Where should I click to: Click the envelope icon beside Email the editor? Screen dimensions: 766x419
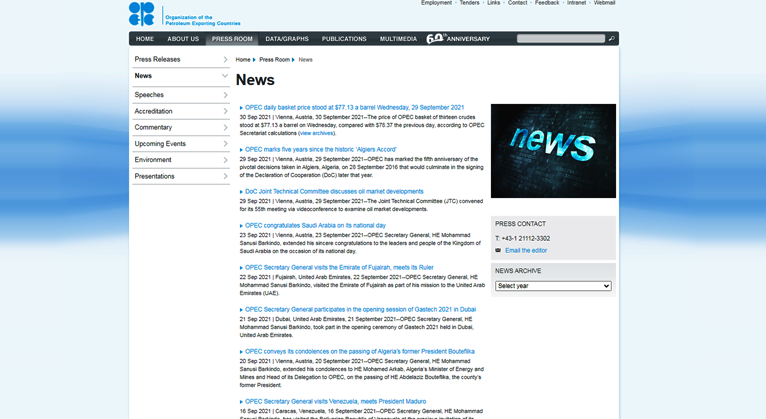pos(498,250)
